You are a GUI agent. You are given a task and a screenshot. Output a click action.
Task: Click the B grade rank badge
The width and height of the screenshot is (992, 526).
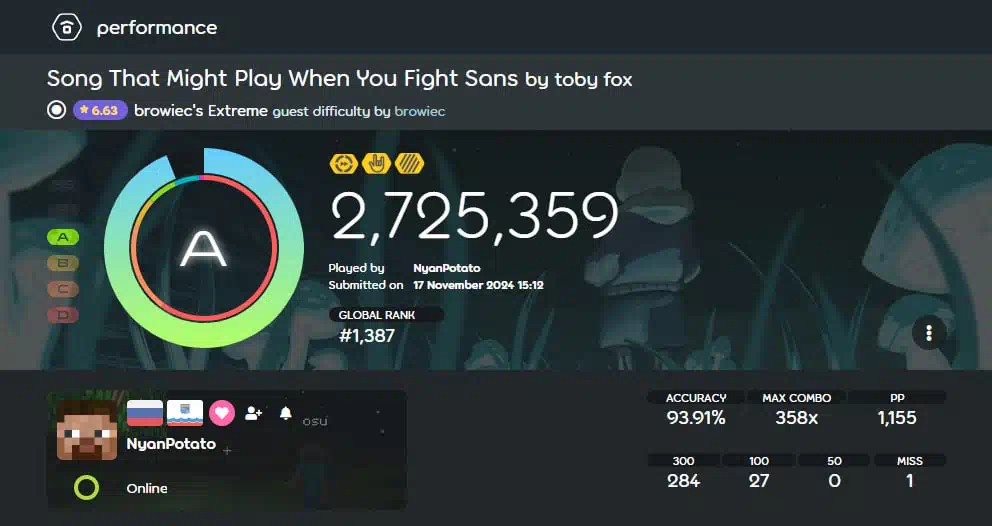click(63, 263)
